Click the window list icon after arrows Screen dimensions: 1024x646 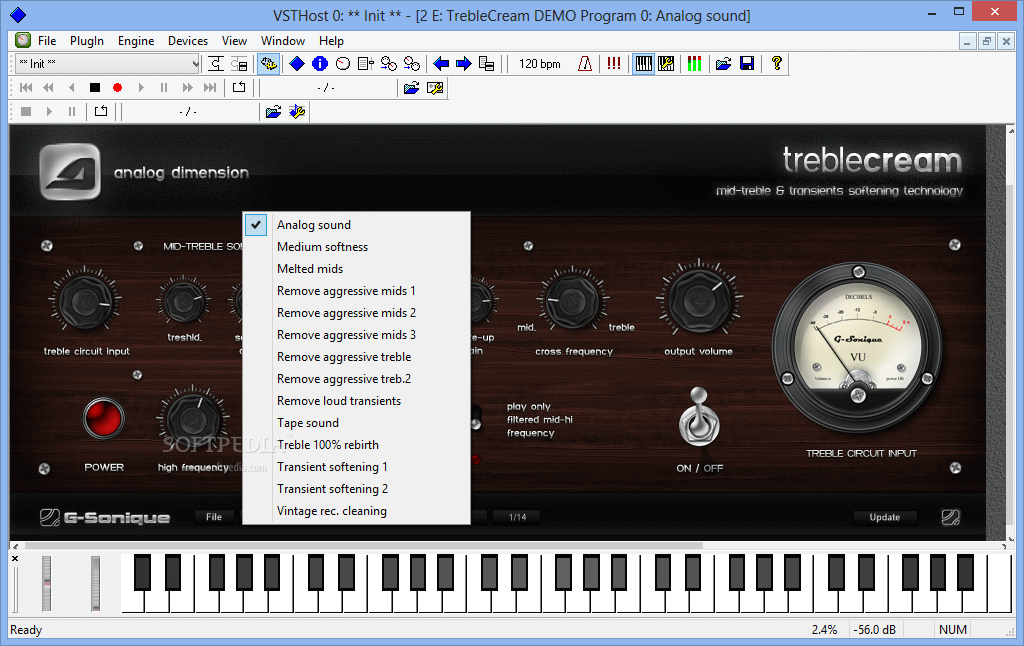tap(487, 63)
